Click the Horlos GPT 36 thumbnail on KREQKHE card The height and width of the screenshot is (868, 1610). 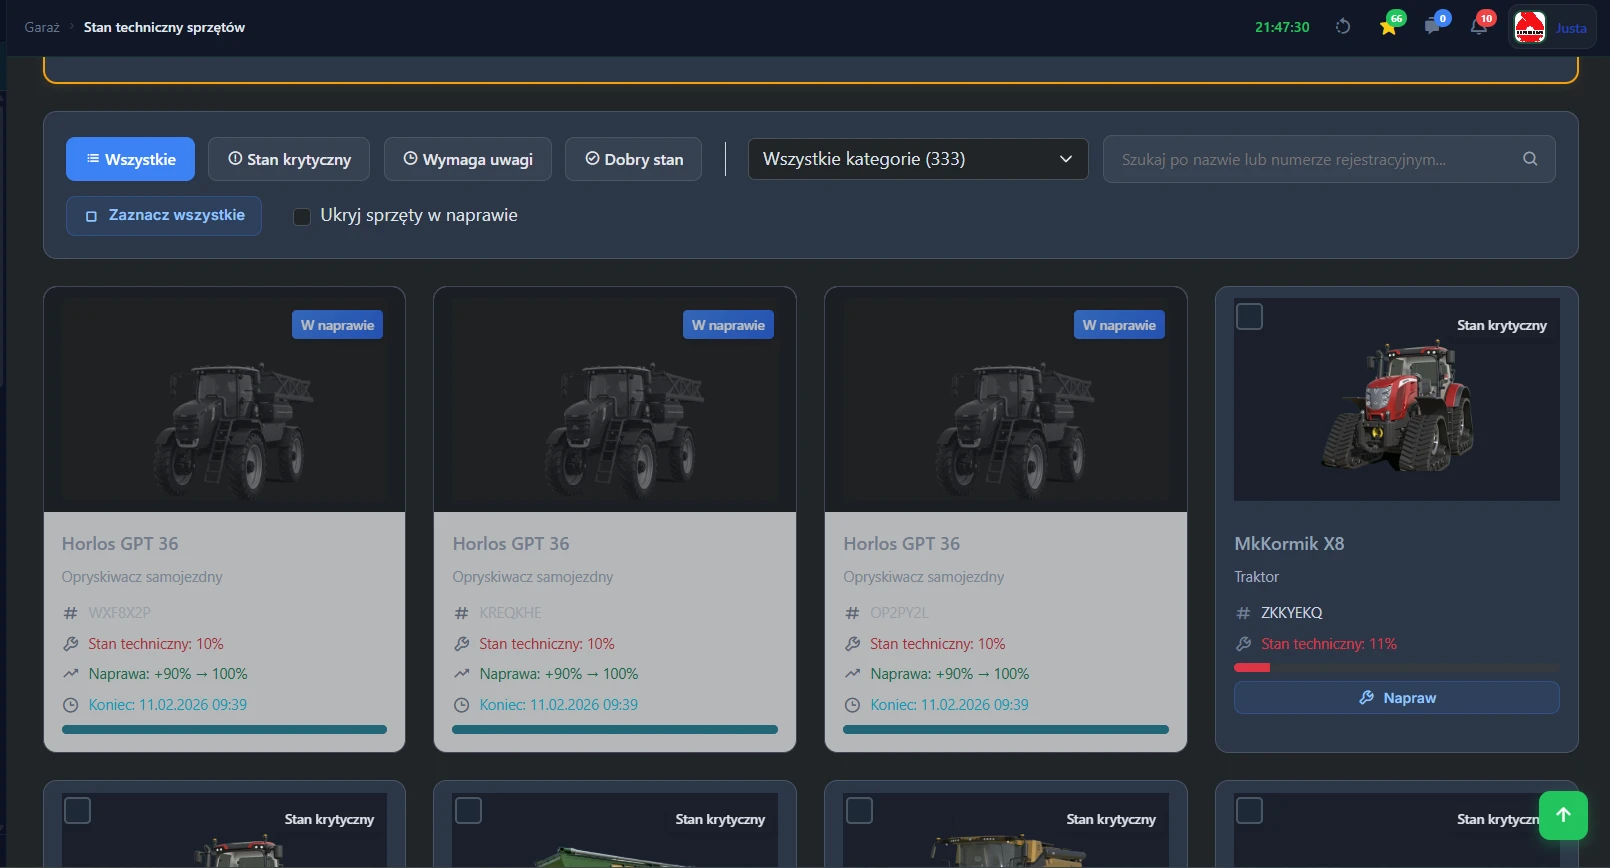pyautogui.click(x=615, y=399)
